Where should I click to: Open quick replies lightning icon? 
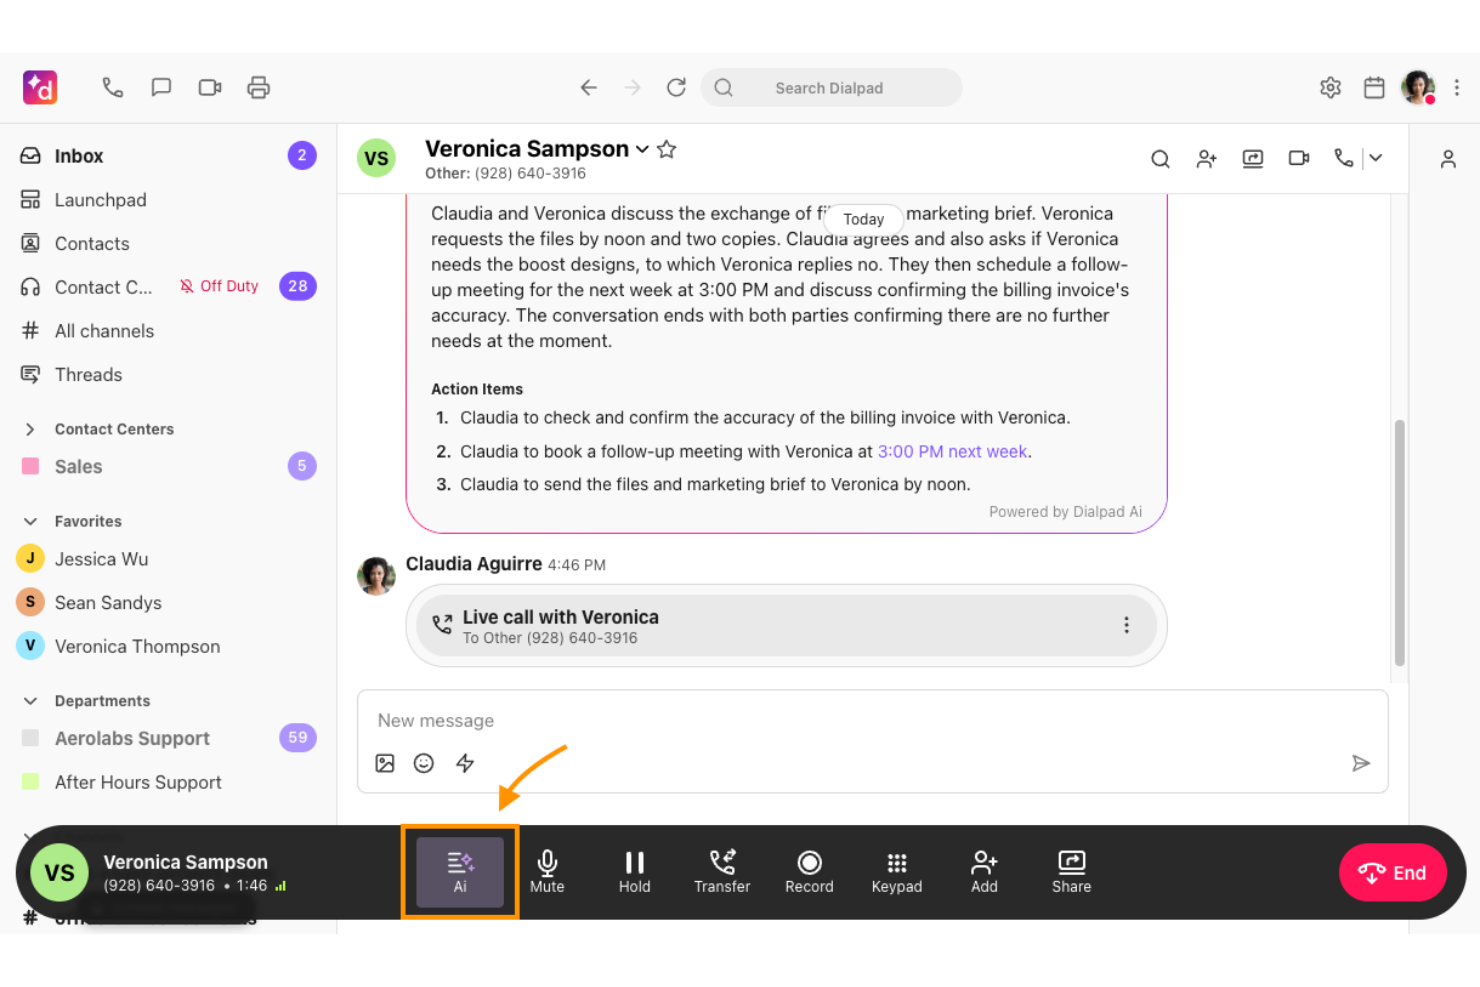point(465,764)
